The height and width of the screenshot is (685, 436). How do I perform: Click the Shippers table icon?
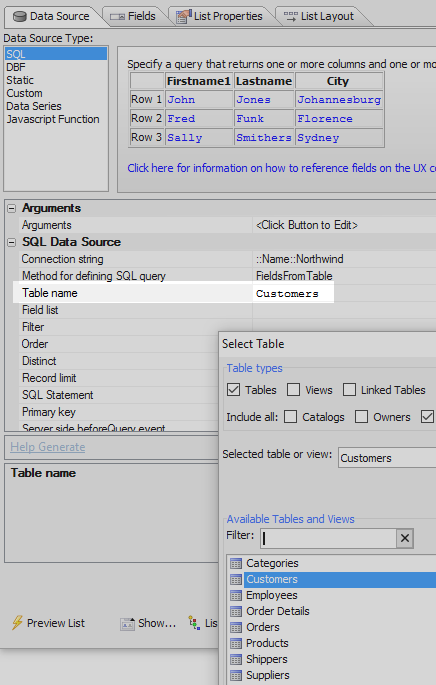236,659
